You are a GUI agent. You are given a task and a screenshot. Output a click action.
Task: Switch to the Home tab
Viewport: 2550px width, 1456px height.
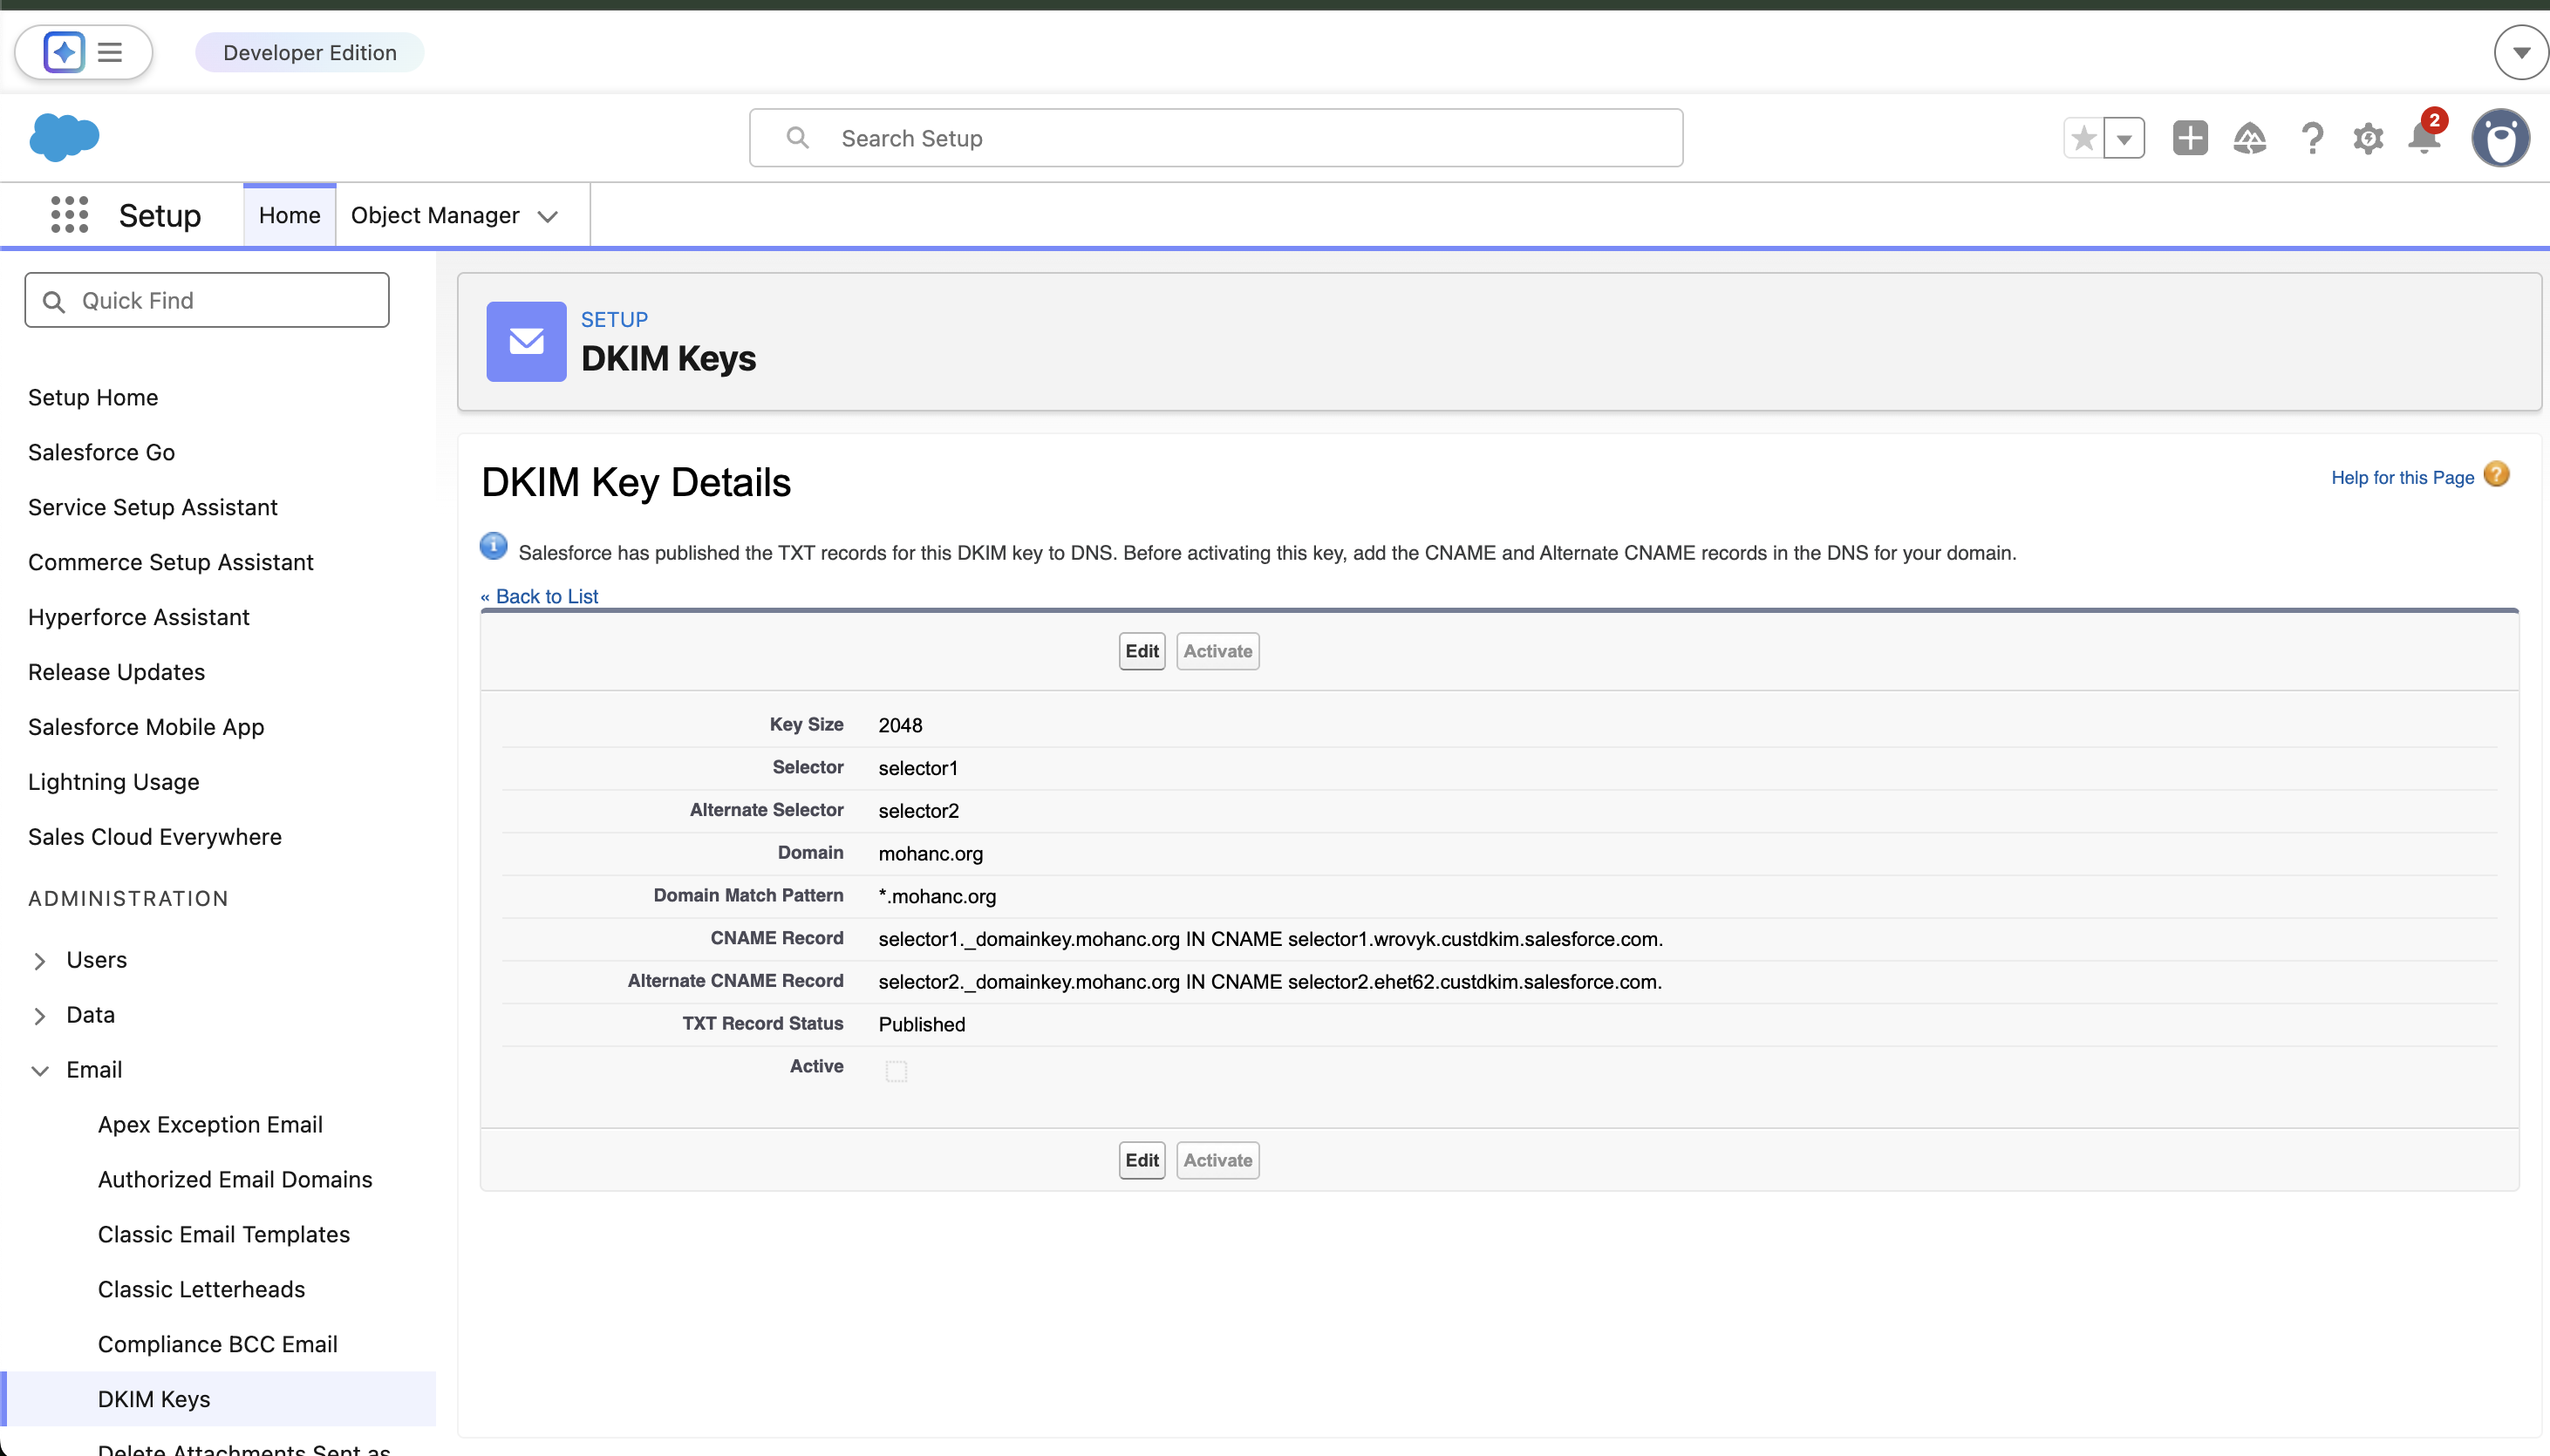click(x=290, y=215)
